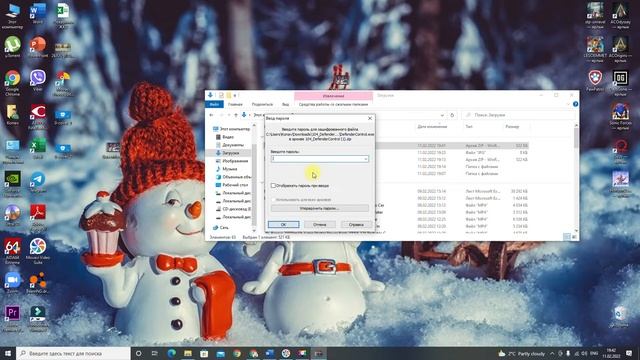Select Рабочий стол in navigation tree
The width and height of the screenshot is (640, 360).
point(235,185)
